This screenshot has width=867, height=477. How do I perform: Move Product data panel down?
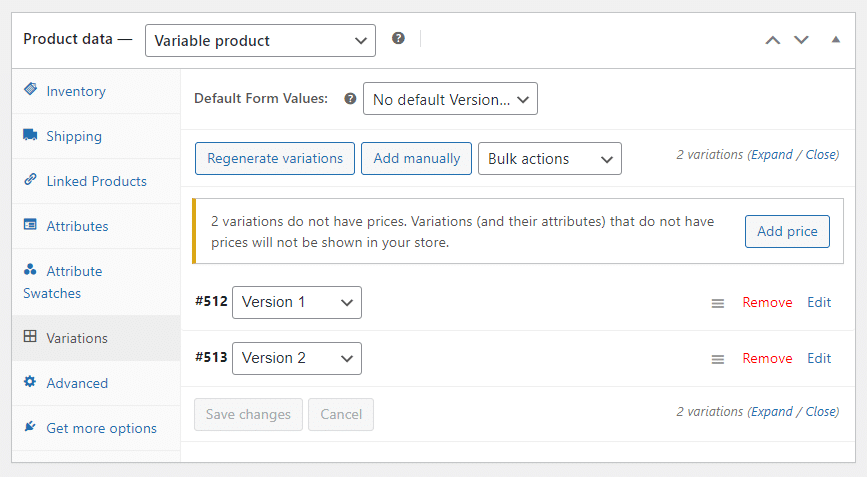point(801,40)
